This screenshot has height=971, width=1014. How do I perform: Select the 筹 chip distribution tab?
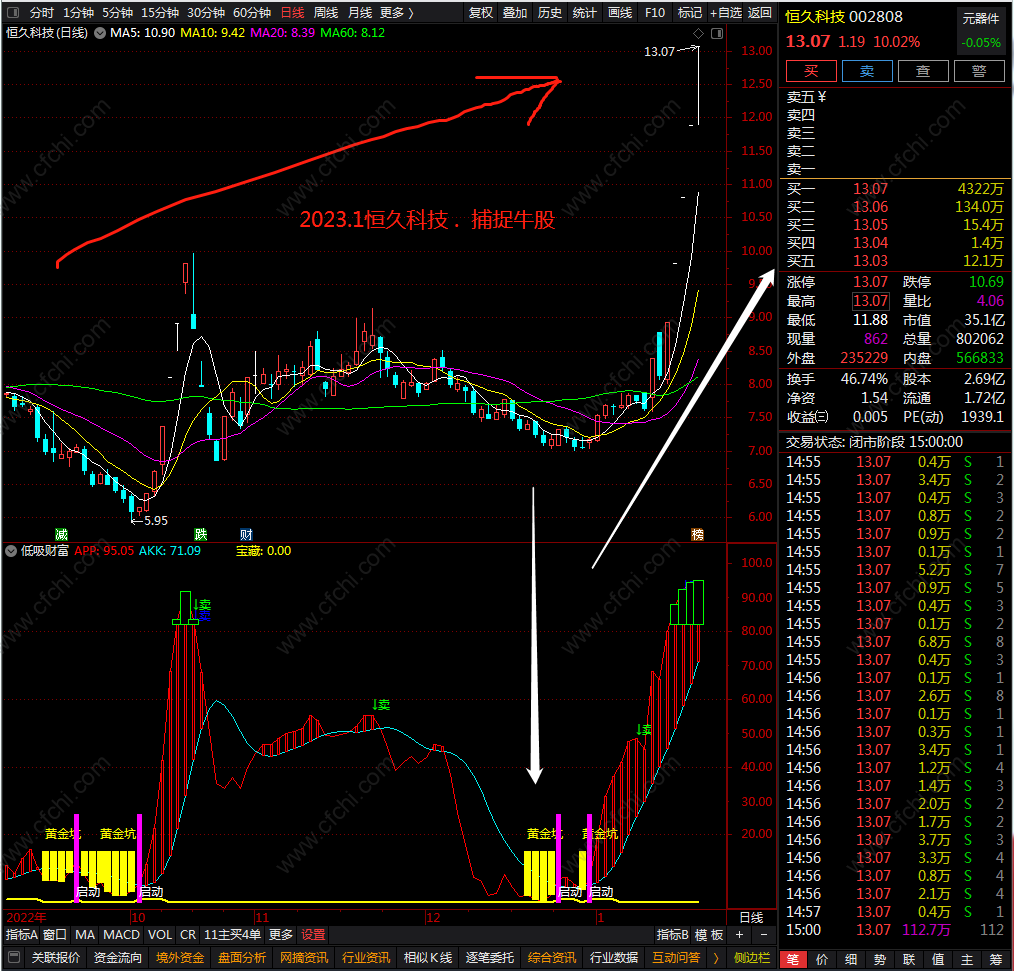coord(996,959)
